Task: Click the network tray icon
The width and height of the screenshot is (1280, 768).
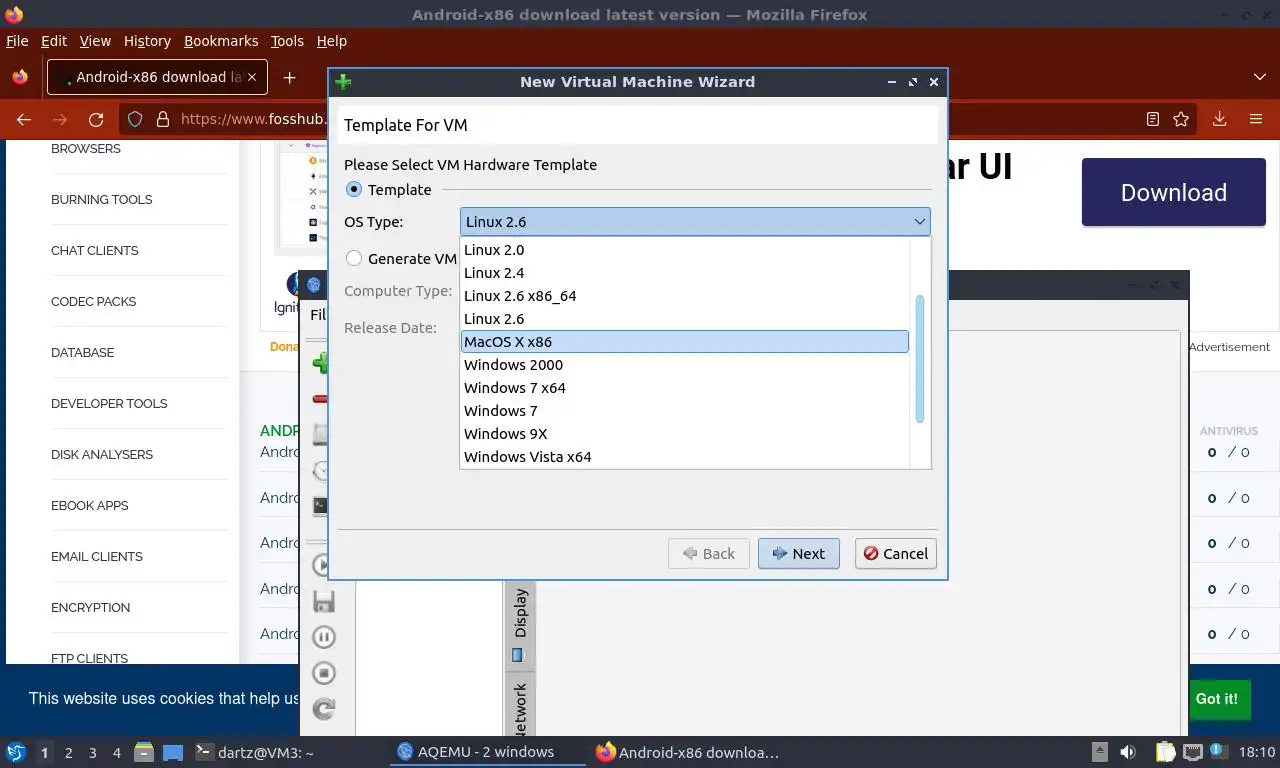Action: (x=1193, y=752)
